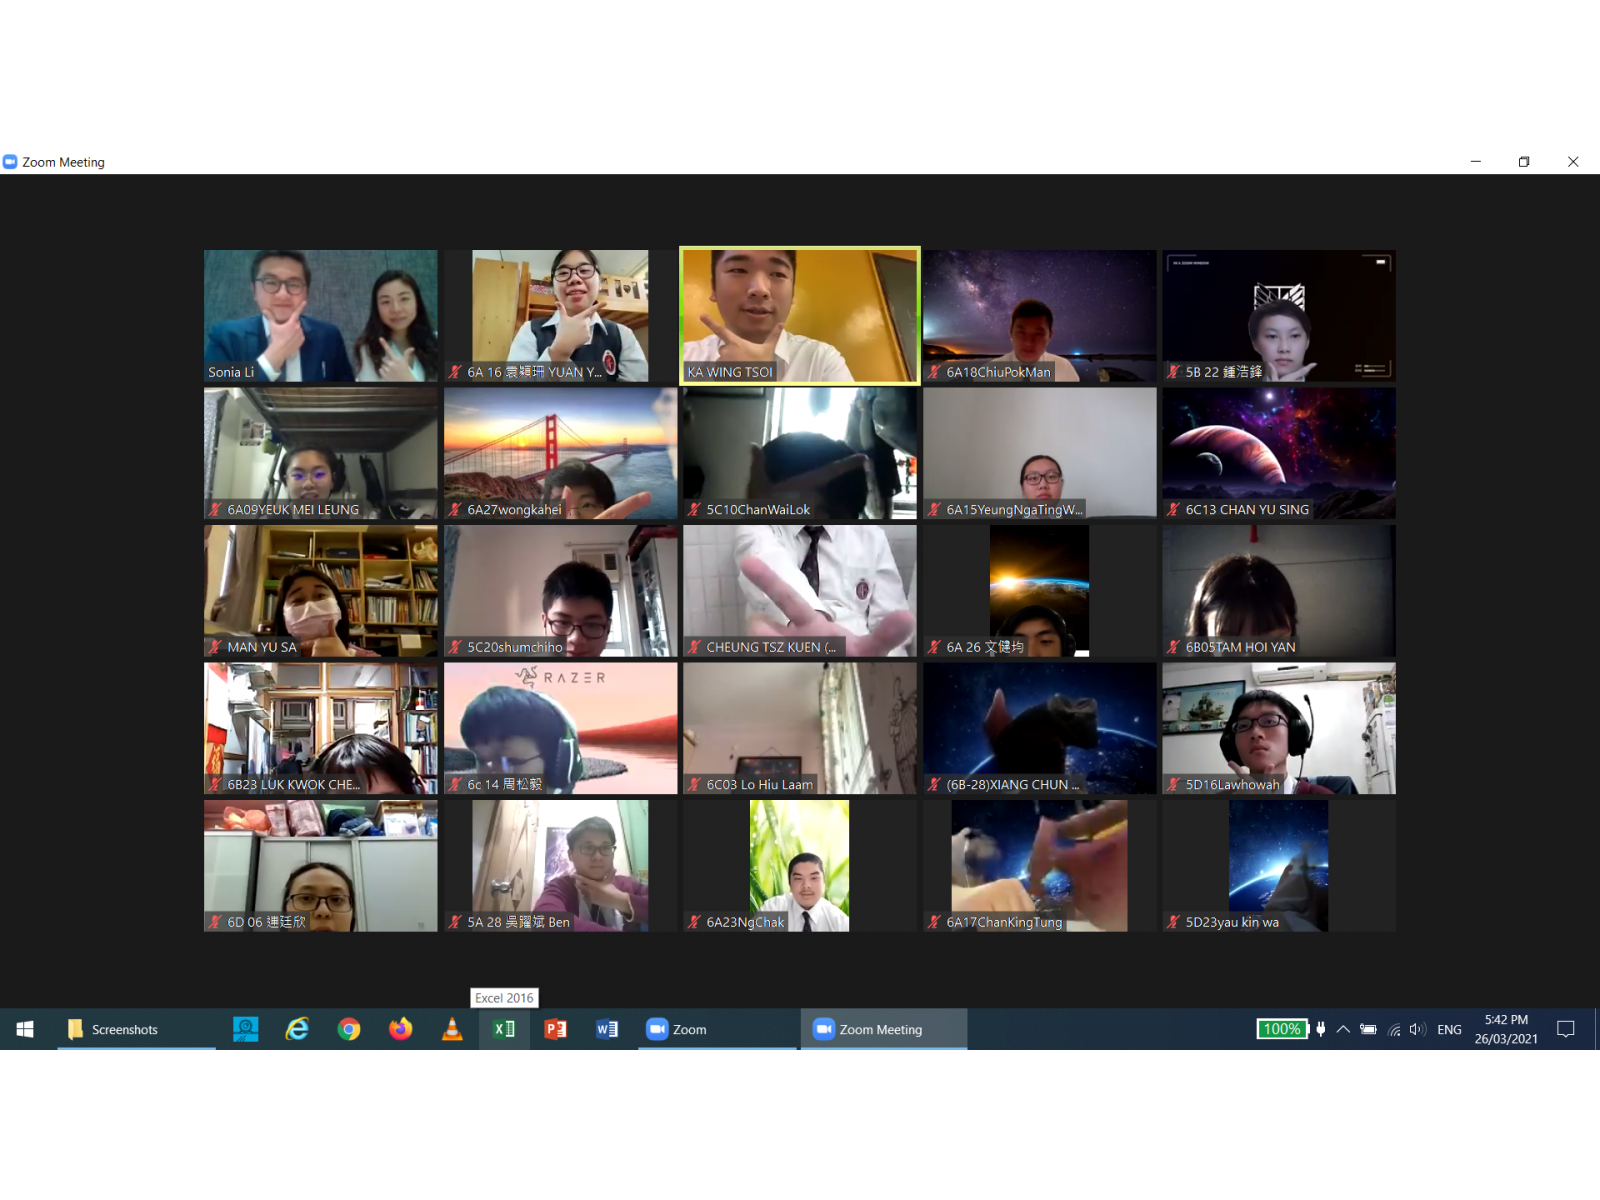Start VLC media player
The height and width of the screenshot is (1200, 1600).
point(452,1028)
